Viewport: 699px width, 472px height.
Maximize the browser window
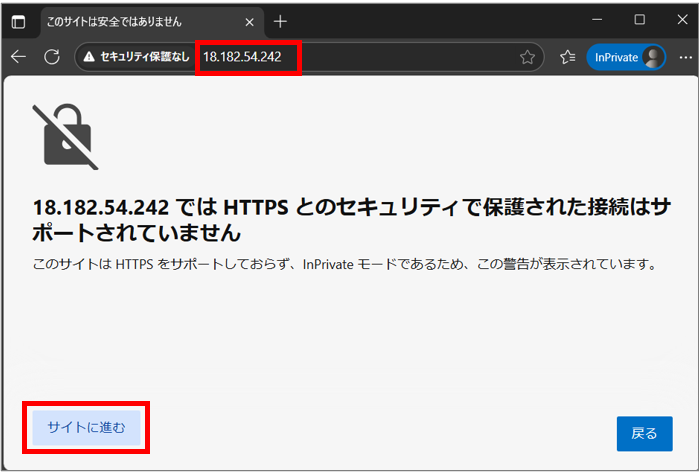[640, 20]
